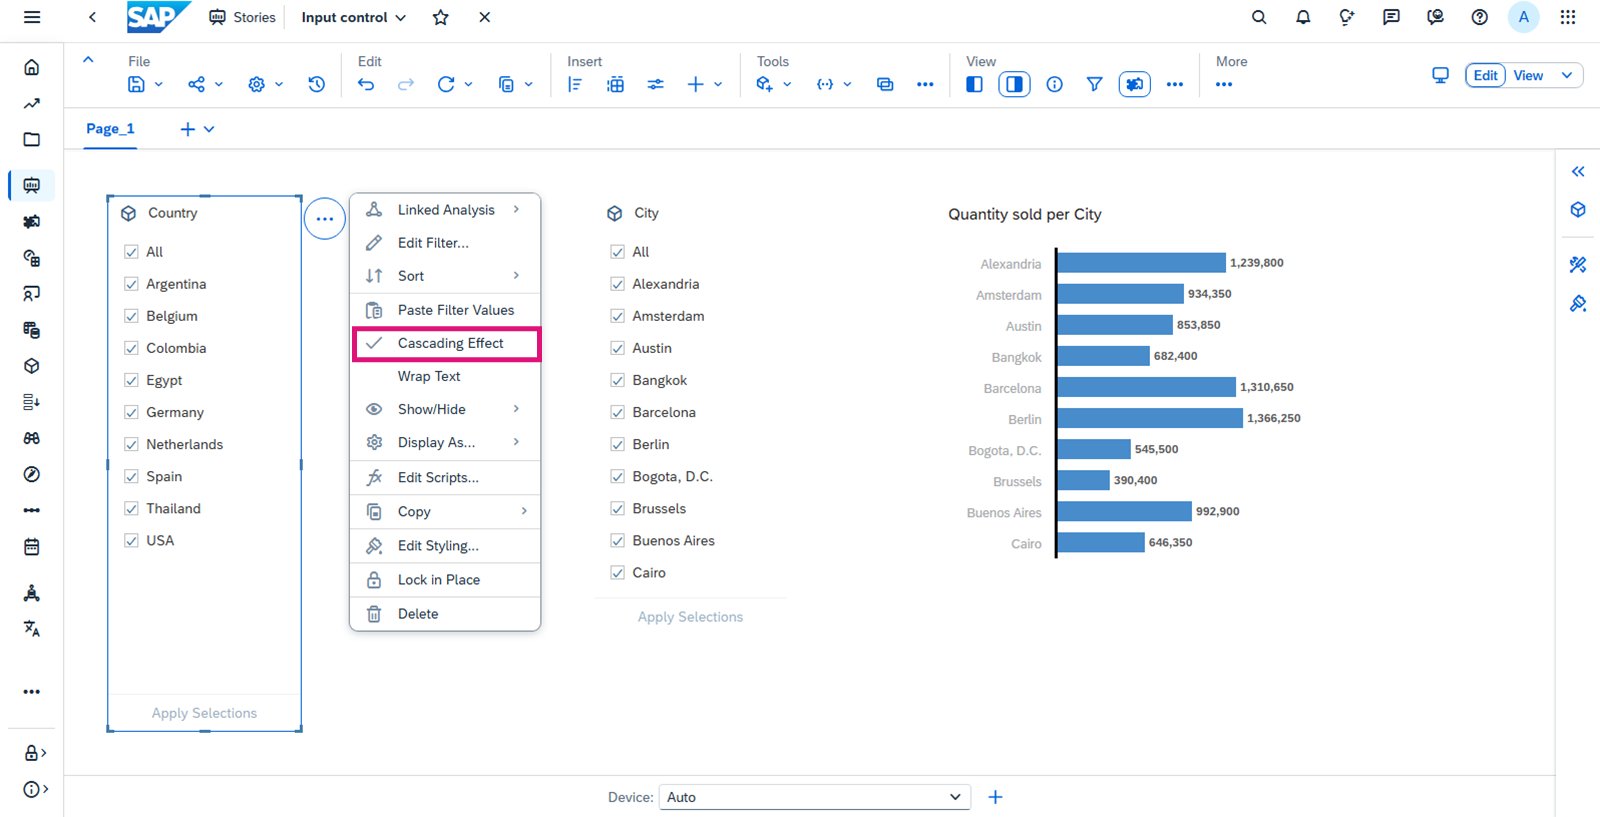Select Wrap Text menu entry
Viewport: 1600px width, 817px height.
coord(445,376)
